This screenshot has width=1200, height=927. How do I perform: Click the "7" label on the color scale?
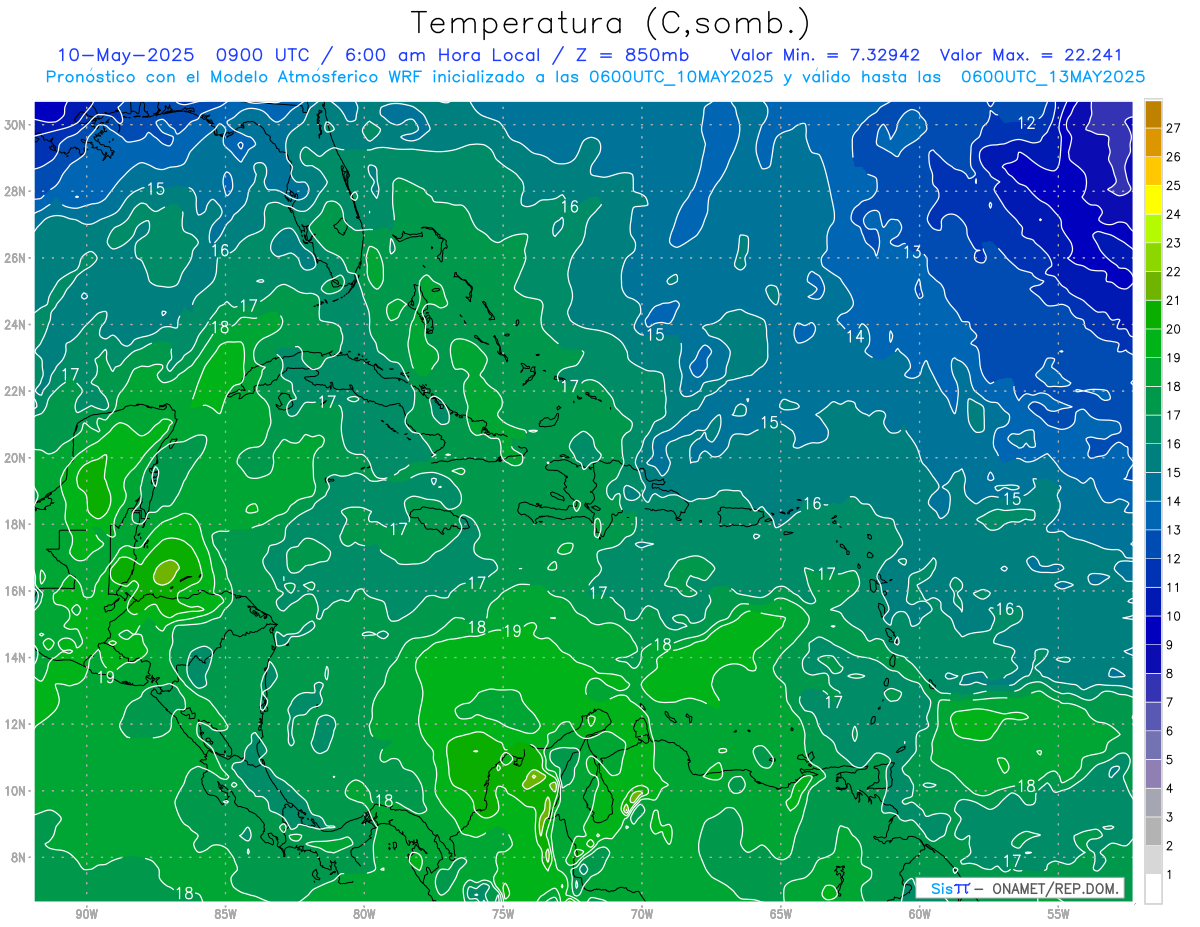[1170, 702]
